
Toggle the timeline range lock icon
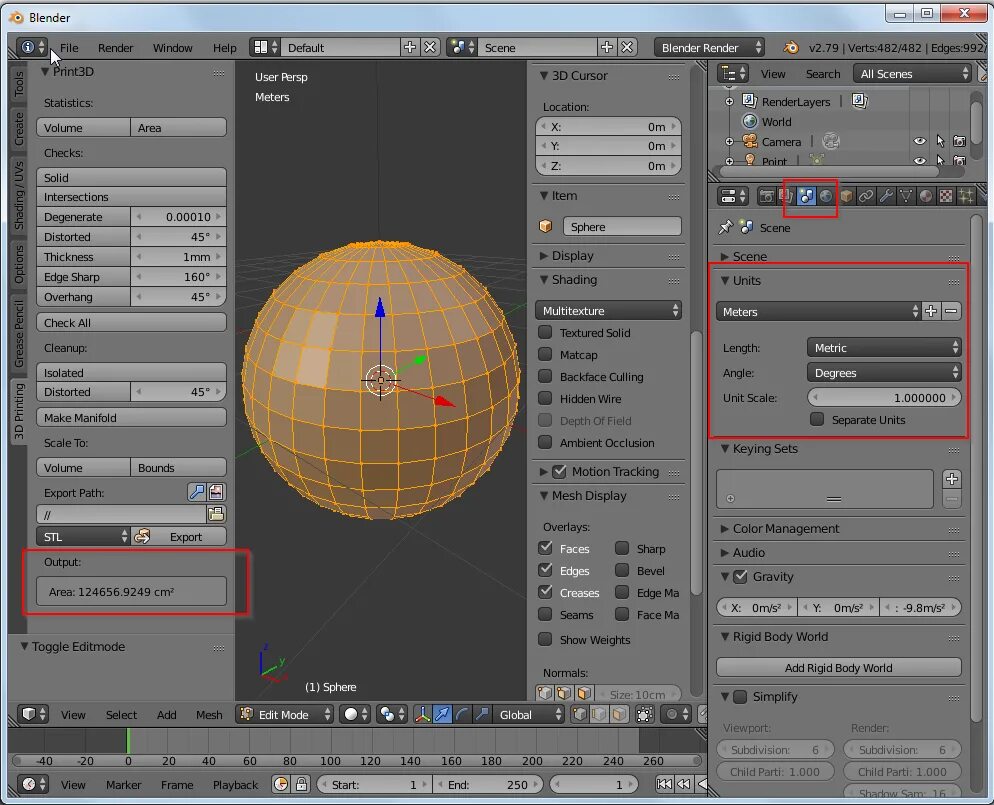302,785
